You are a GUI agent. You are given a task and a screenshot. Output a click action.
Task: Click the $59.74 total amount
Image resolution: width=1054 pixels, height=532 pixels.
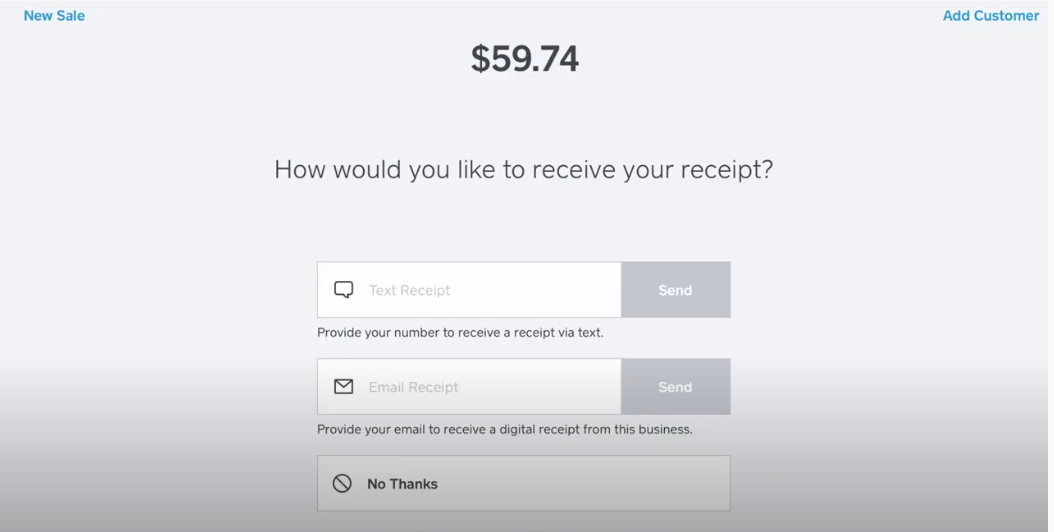pos(525,59)
